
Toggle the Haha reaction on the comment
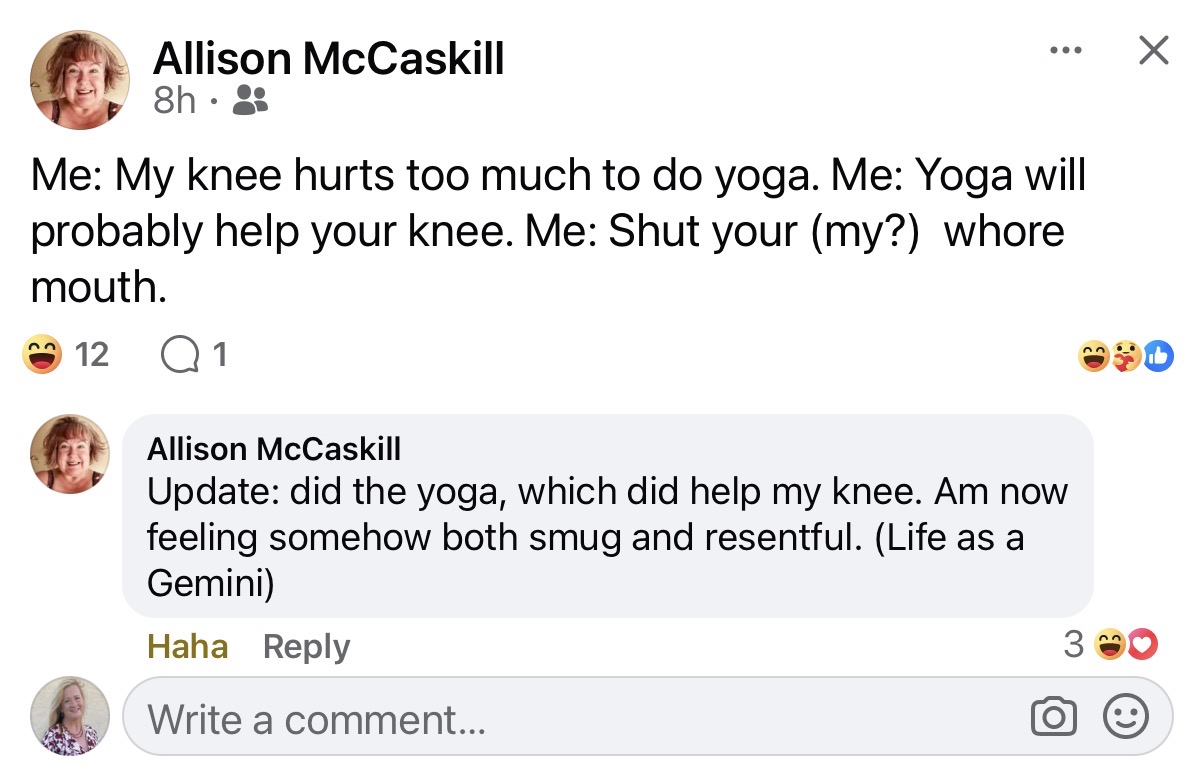click(188, 646)
